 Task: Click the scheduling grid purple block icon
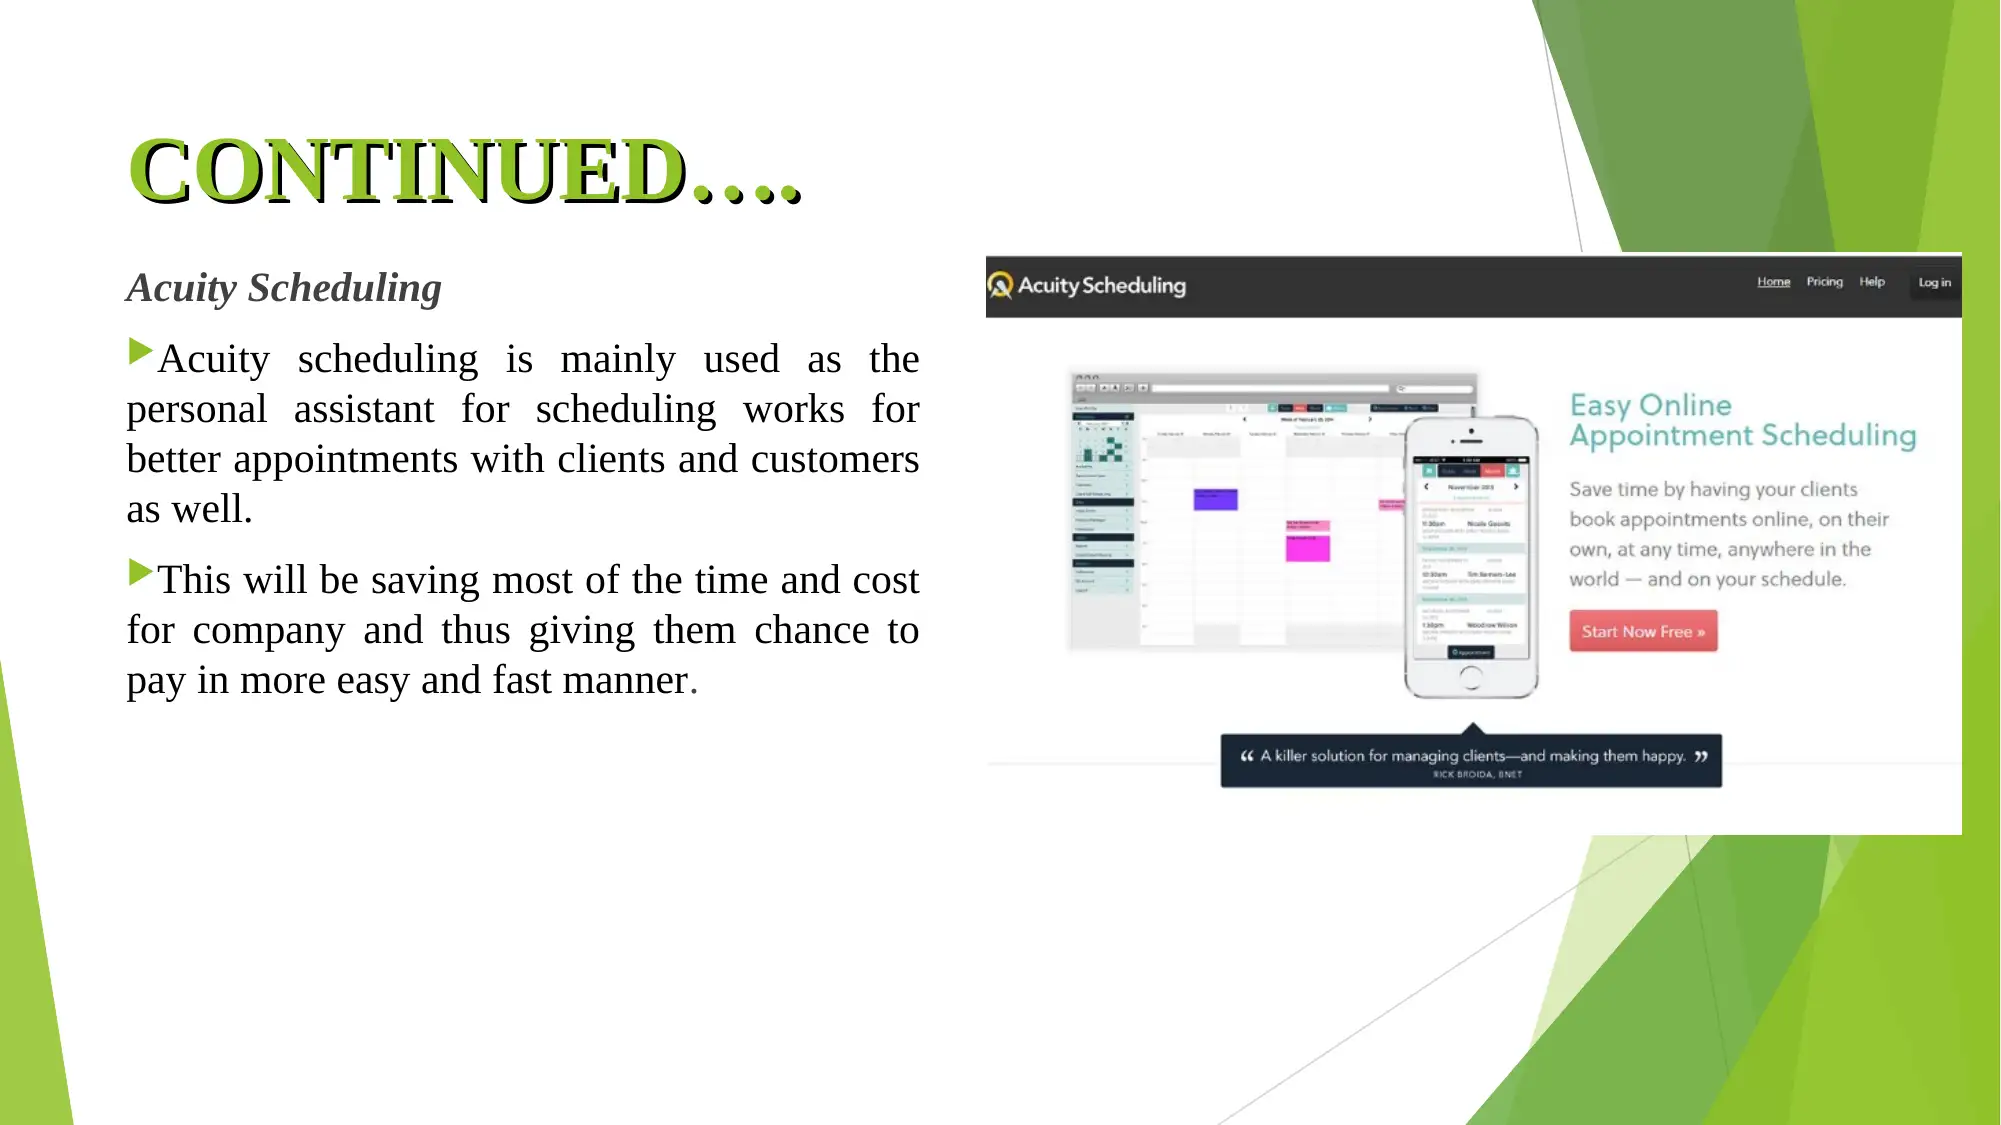point(1215,499)
